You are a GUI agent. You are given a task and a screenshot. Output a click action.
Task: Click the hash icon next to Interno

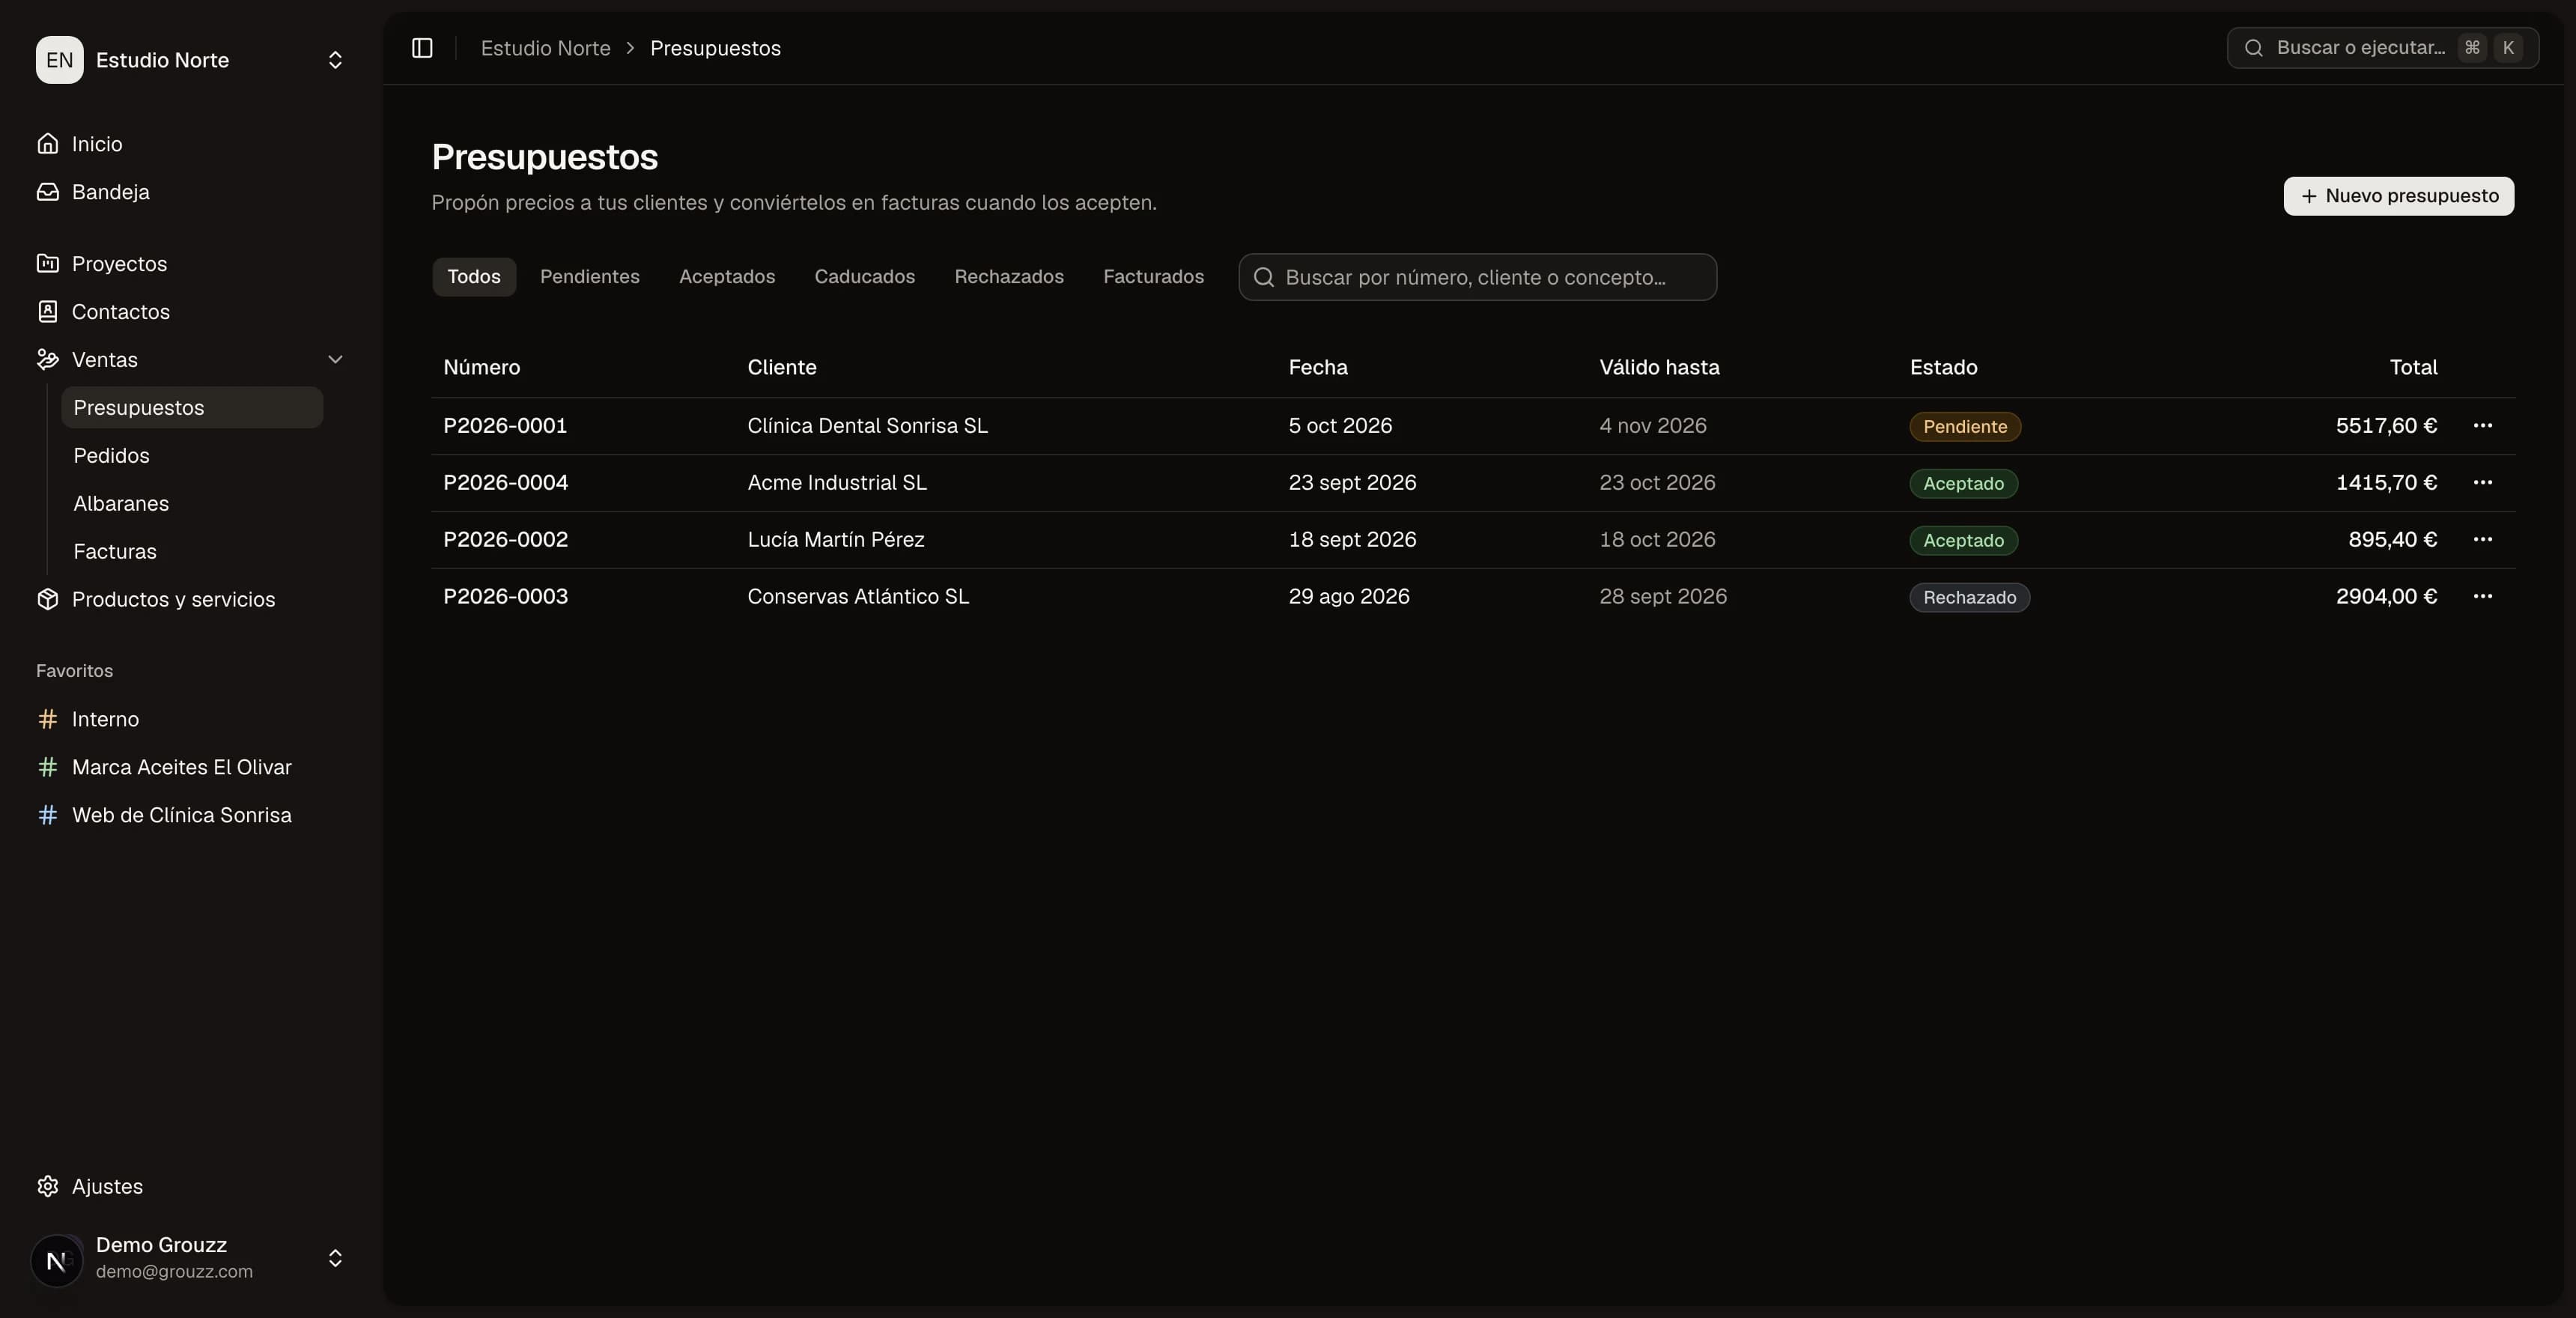pyautogui.click(x=47, y=719)
